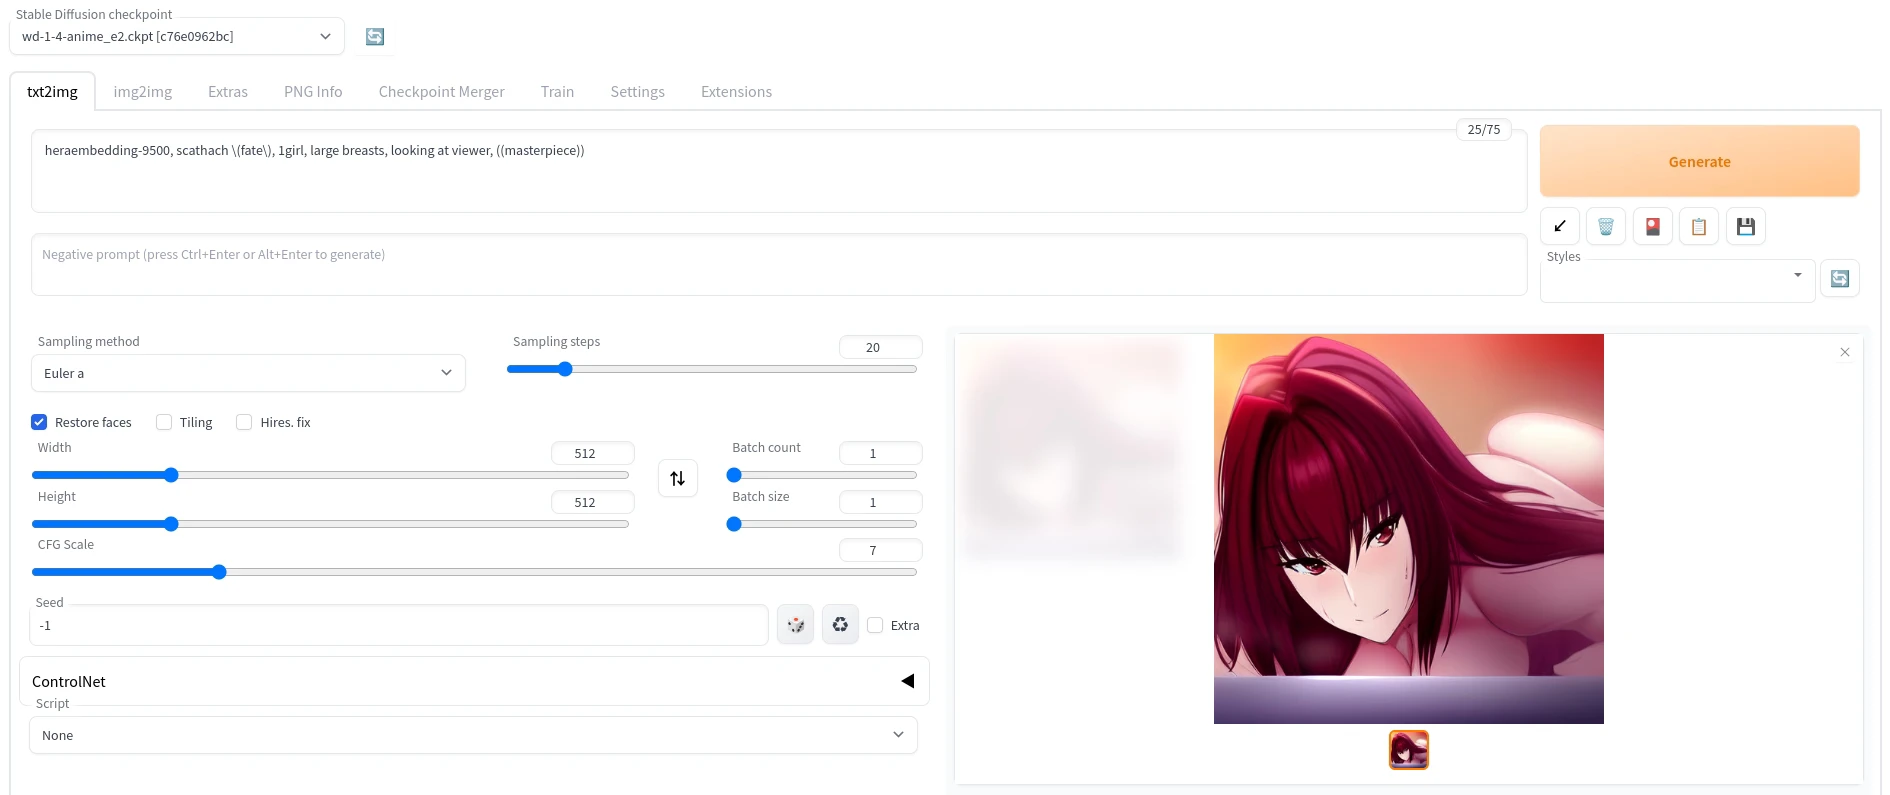Open the PNG Info tab
This screenshot has width=1890, height=795.
[x=313, y=92]
